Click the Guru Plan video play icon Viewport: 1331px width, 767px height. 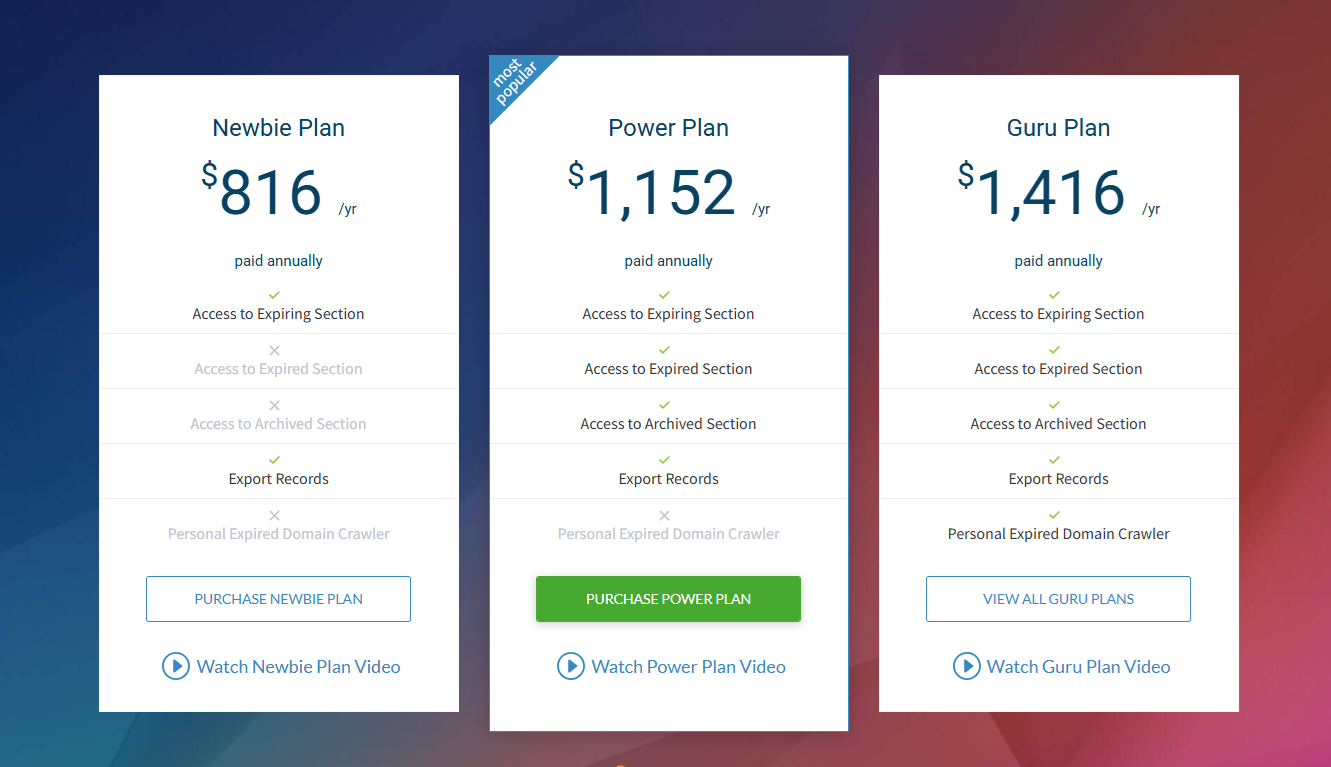(966, 666)
